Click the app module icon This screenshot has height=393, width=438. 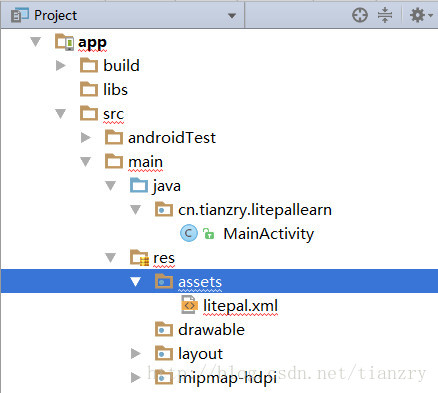coord(65,42)
